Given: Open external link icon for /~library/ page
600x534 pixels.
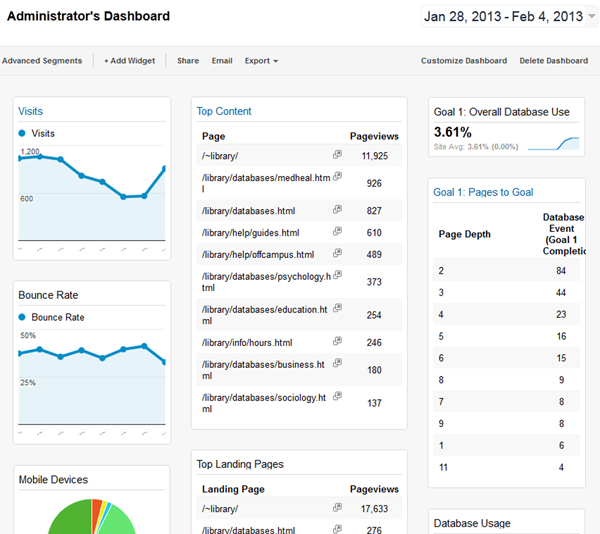Looking at the screenshot, I should click(x=337, y=155).
